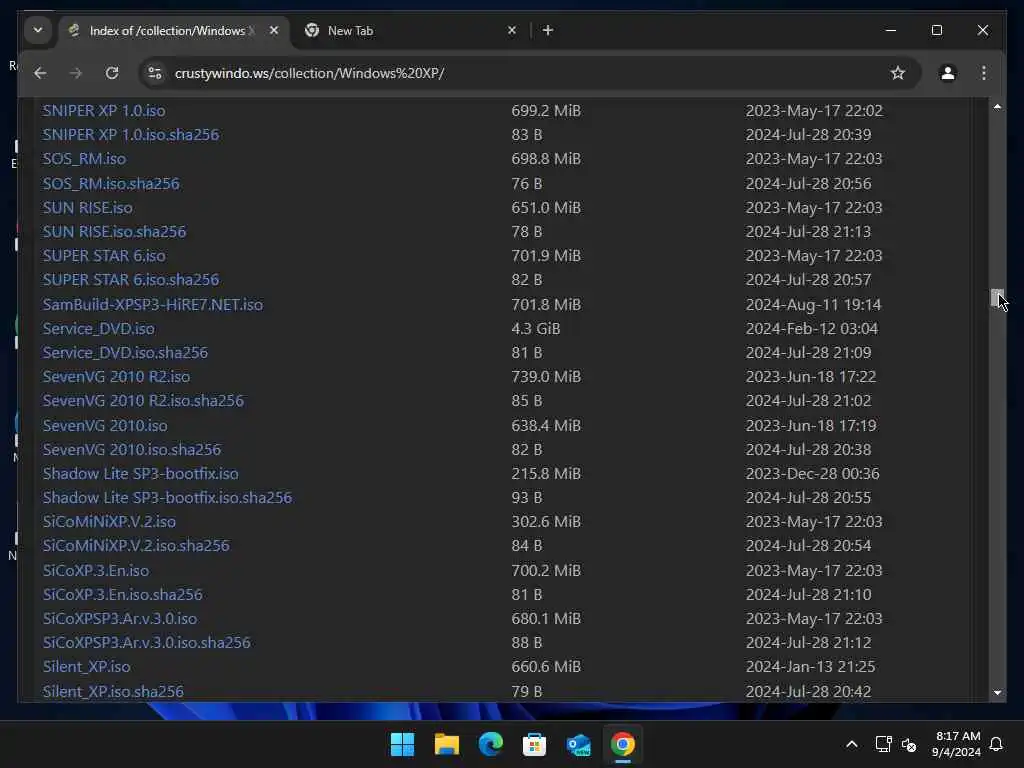
Task: Click date 2024-Feb-12 03:04
Action: tap(812, 328)
